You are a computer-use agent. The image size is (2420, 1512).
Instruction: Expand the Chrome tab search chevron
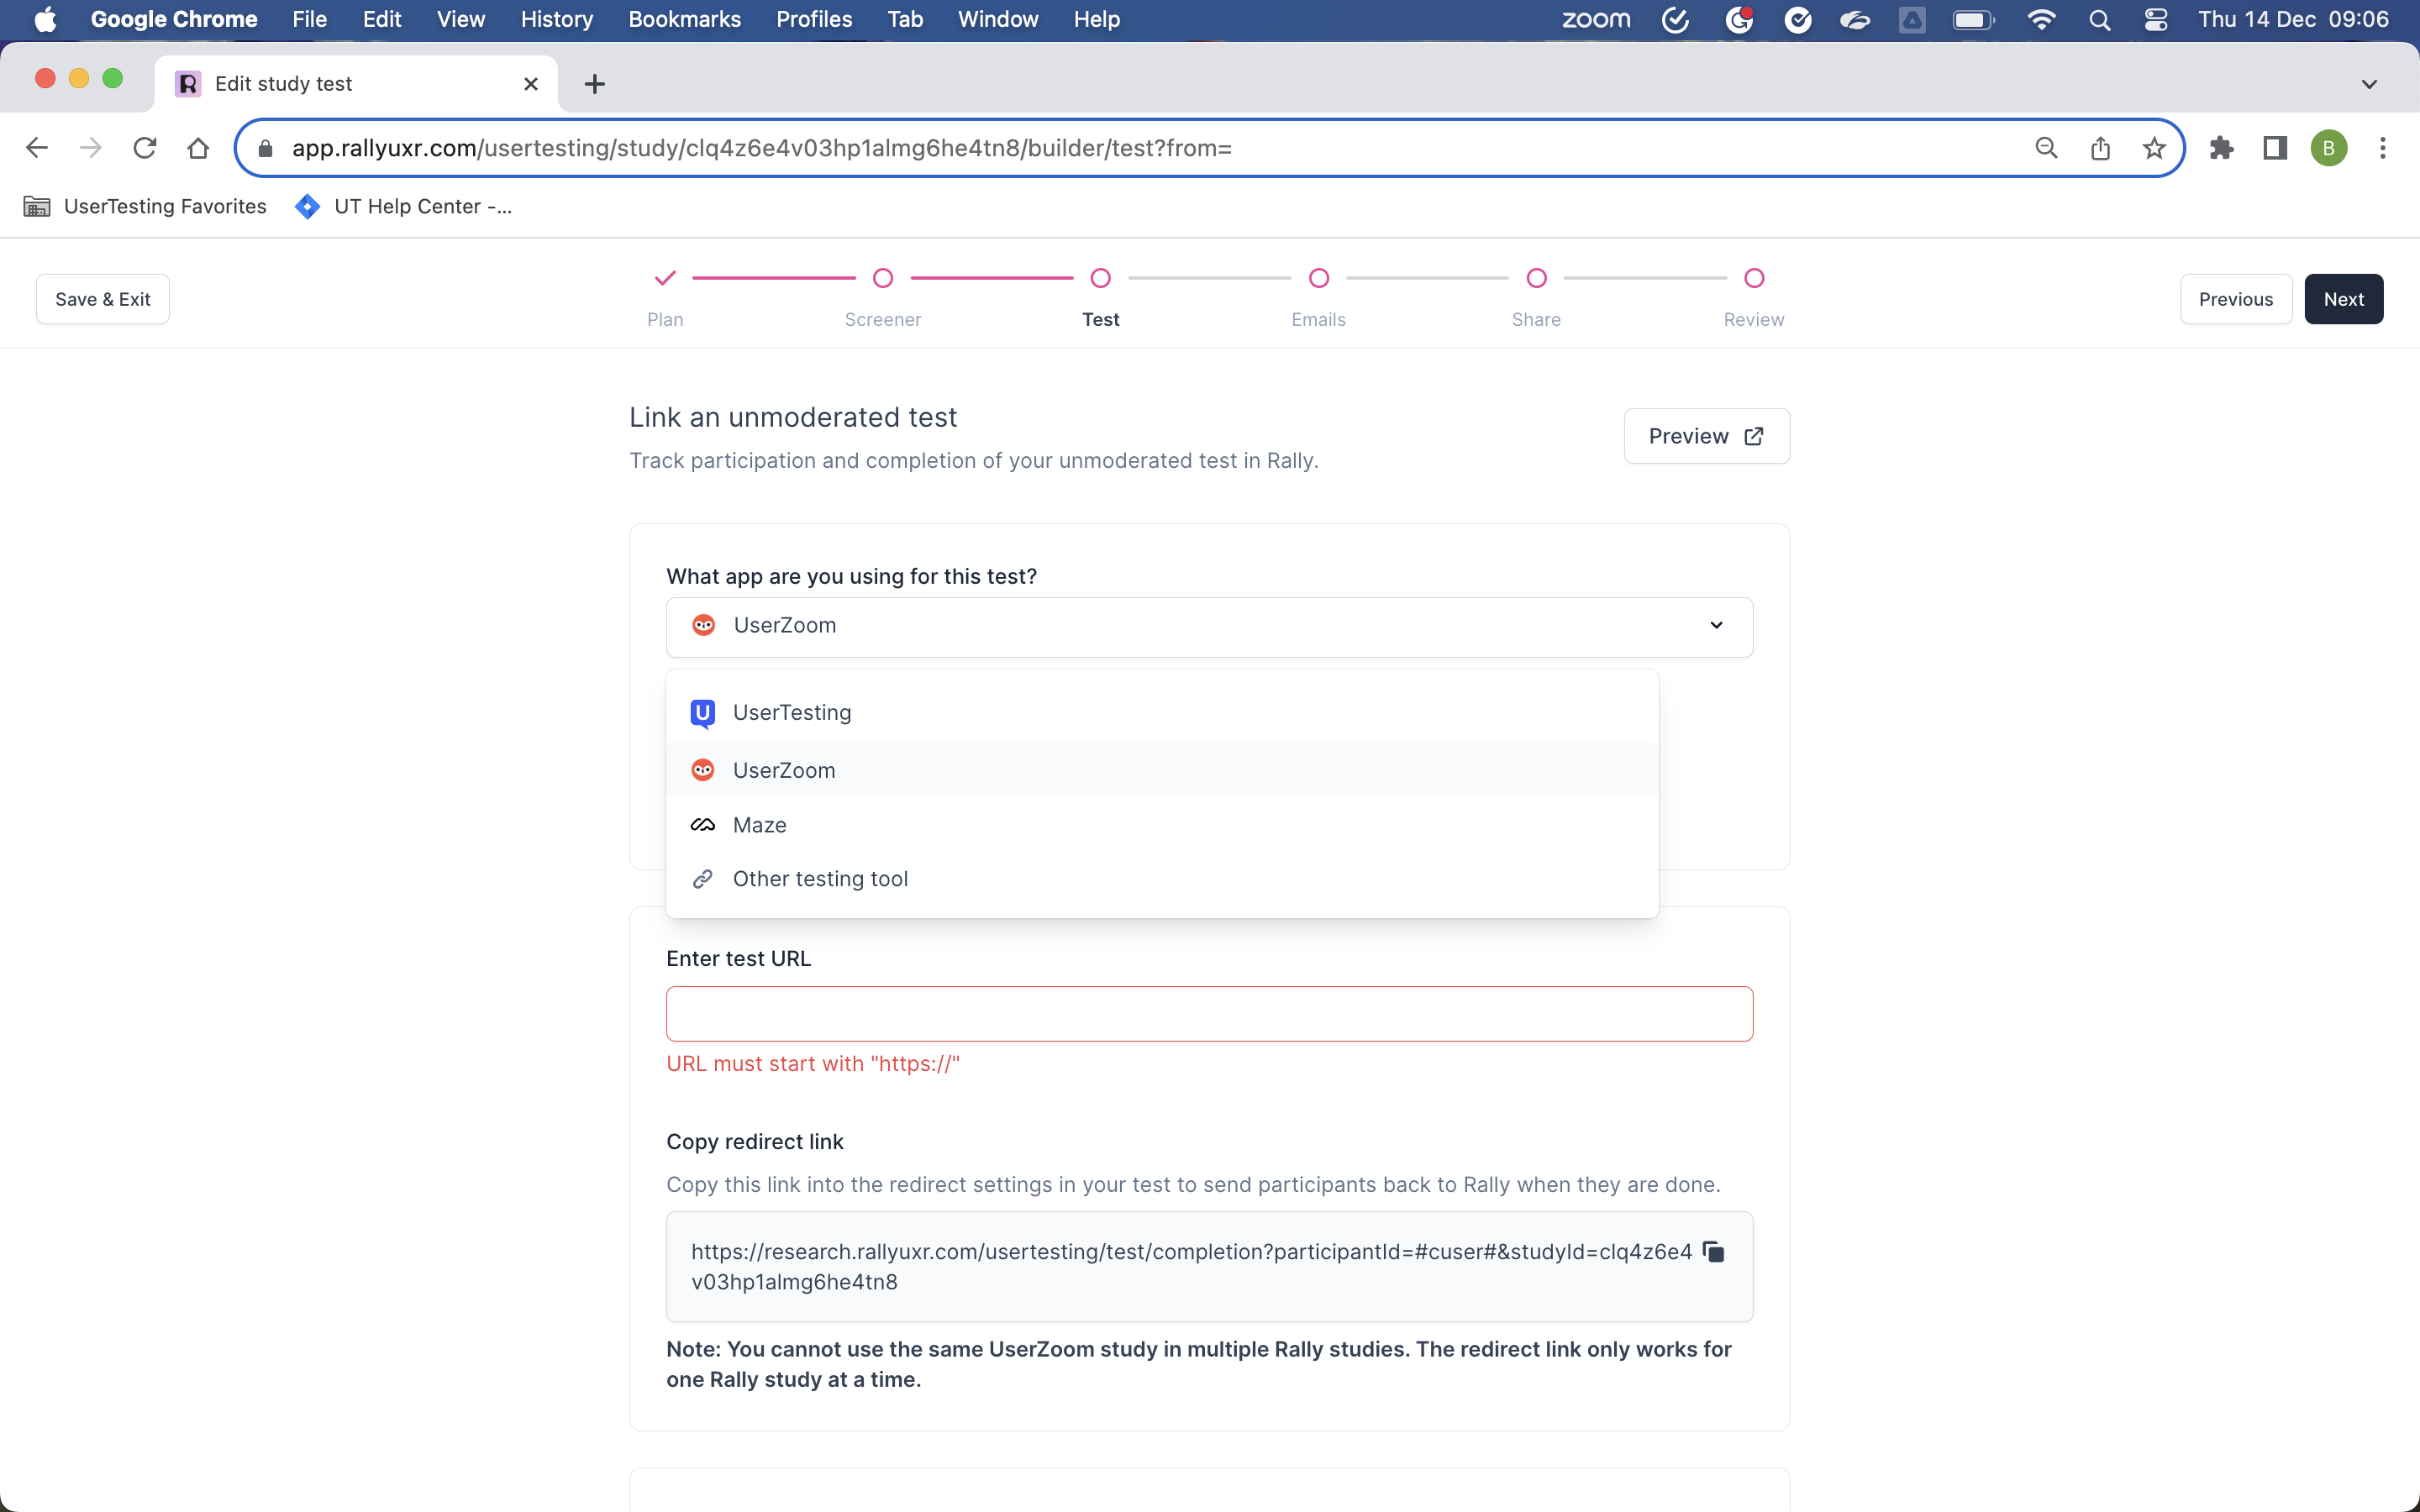click(x=2369, y=84)
